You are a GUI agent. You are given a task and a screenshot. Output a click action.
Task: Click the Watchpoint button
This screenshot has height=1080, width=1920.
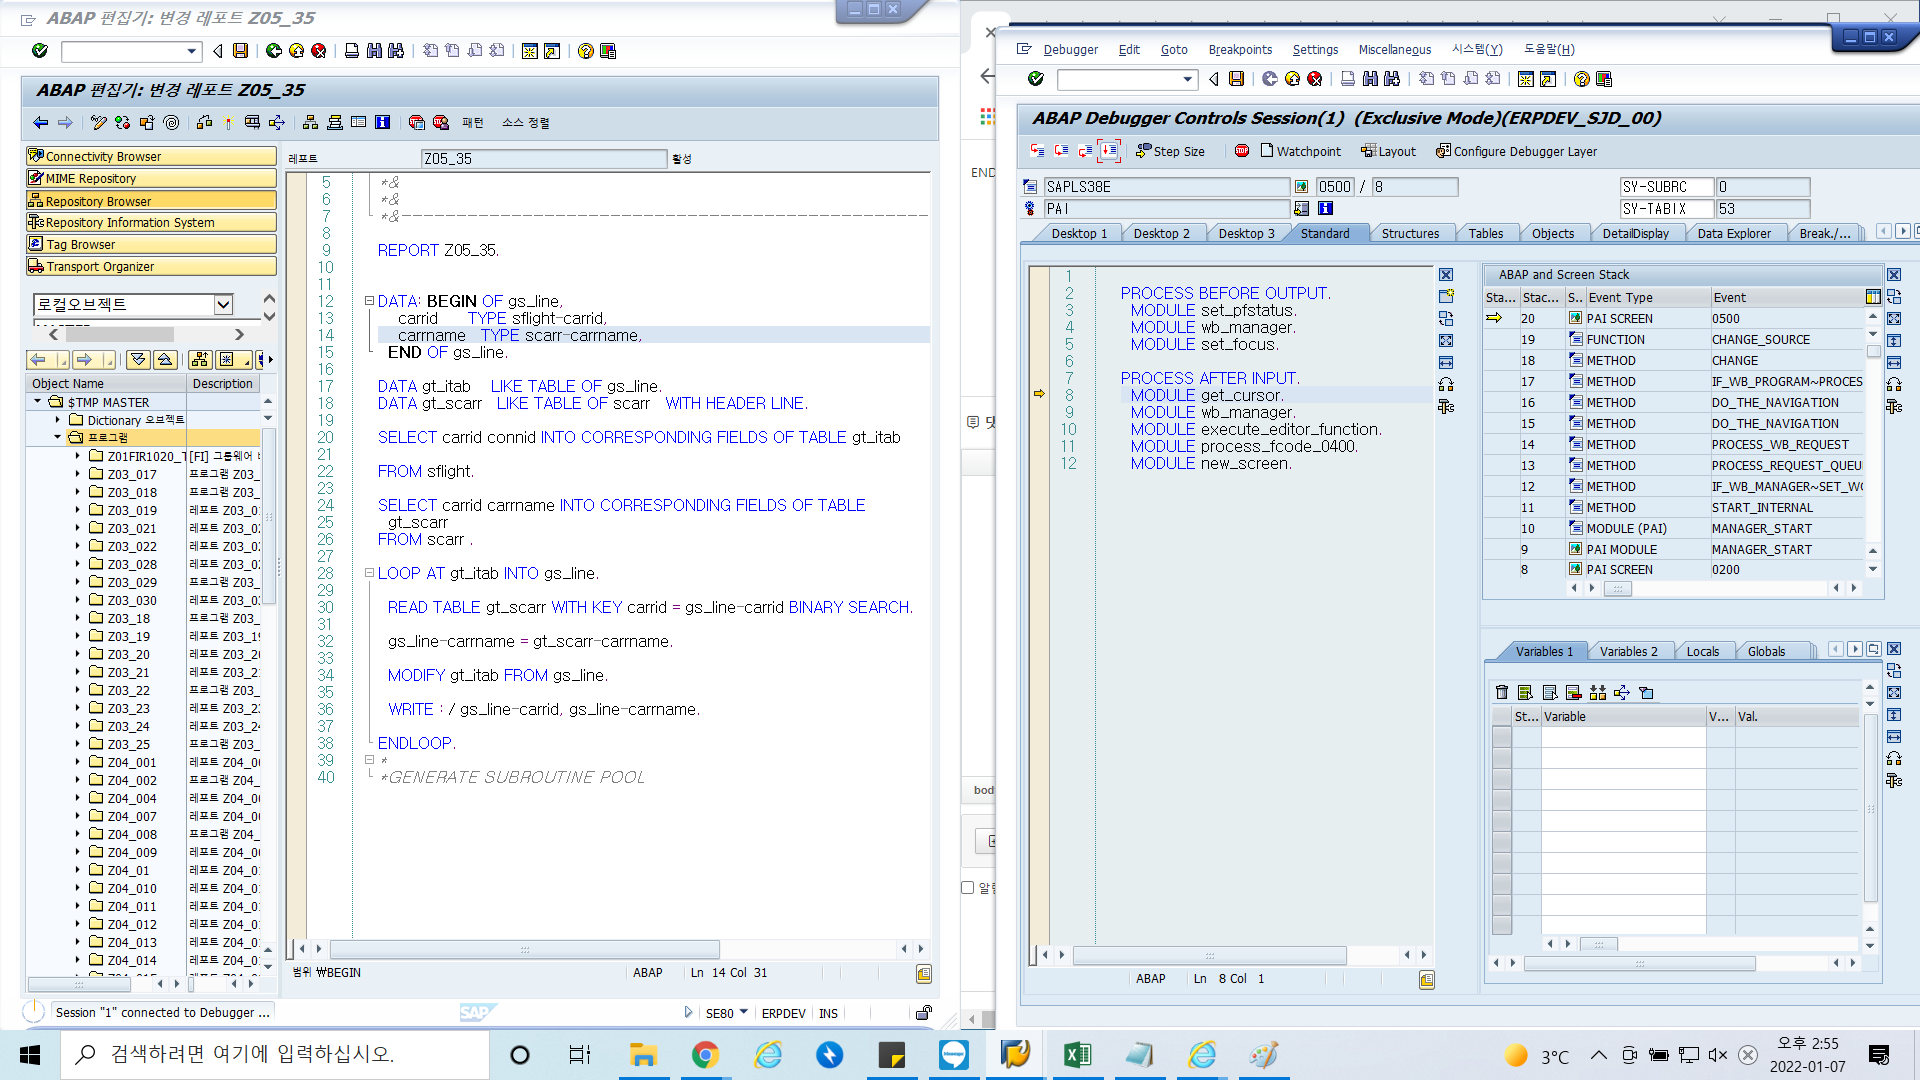tap(1300, 151)
